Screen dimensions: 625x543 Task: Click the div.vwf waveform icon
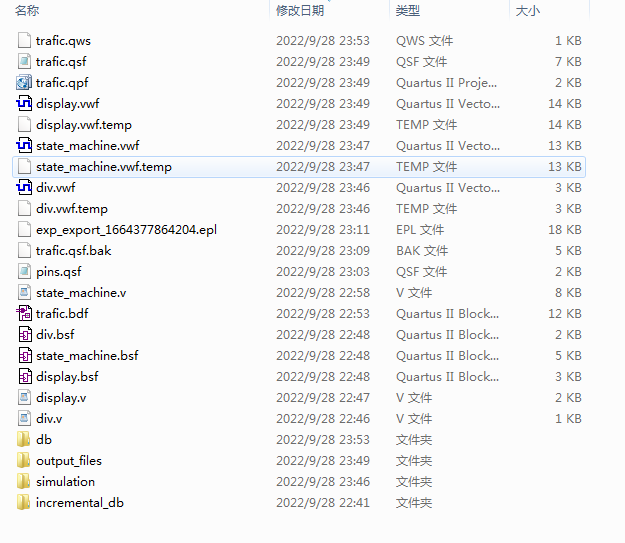[24, 187]
